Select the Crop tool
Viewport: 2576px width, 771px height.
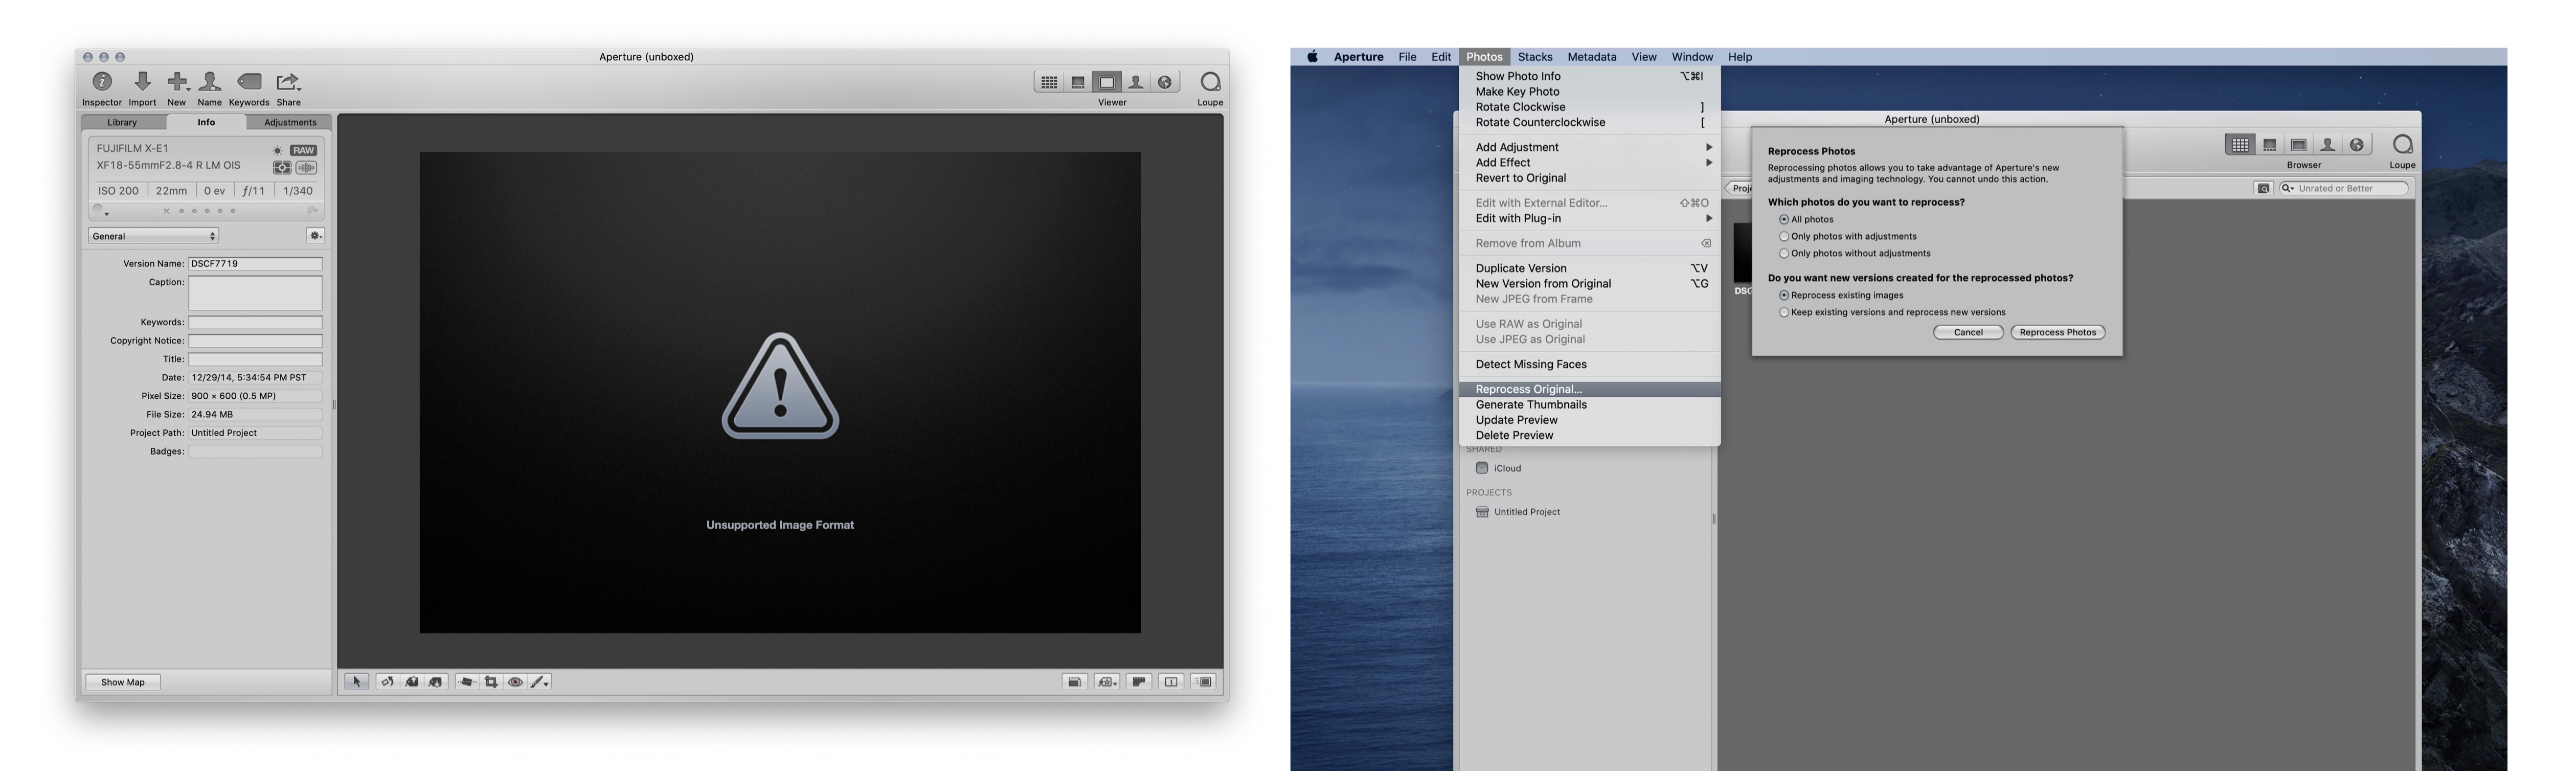click(x=491, y=682)
